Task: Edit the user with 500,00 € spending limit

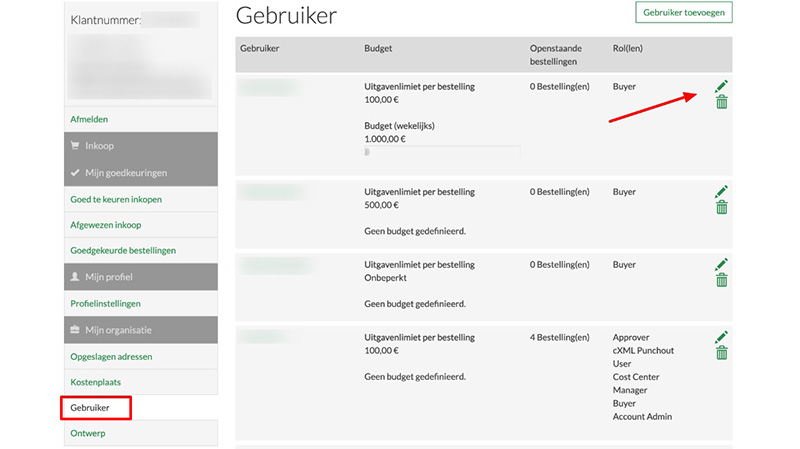Action: (721, 192)
